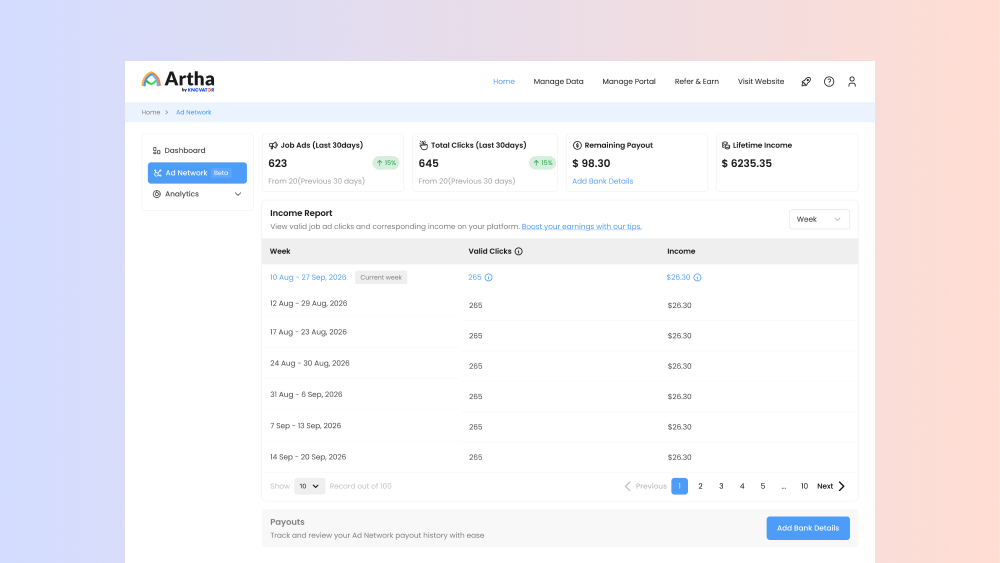Click the Ad Network breadcrumb link
Screen dimensions: 1000x563
point(193,112)
